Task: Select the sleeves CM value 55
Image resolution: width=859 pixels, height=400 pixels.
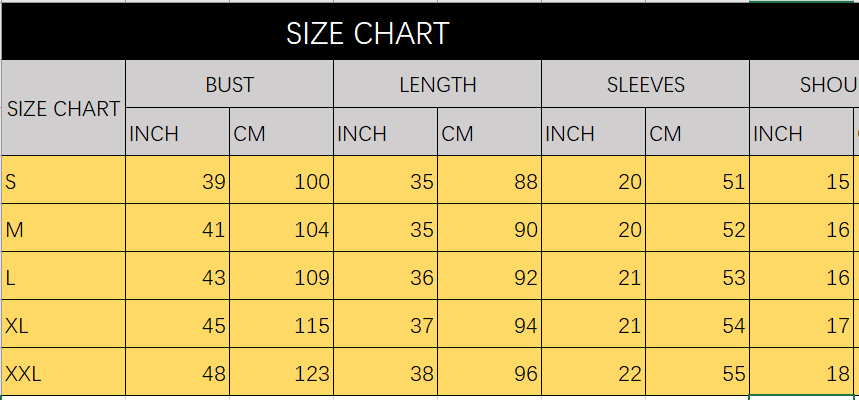Action: click(x=697, y=372)
